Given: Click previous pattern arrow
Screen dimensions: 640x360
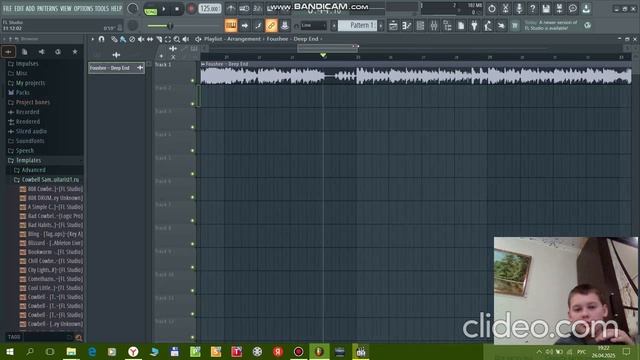Looking at the screenshot, I should [x=334, y=26].
